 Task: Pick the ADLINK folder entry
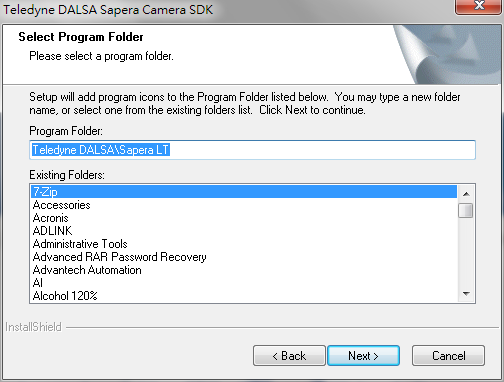pos(244,231)
